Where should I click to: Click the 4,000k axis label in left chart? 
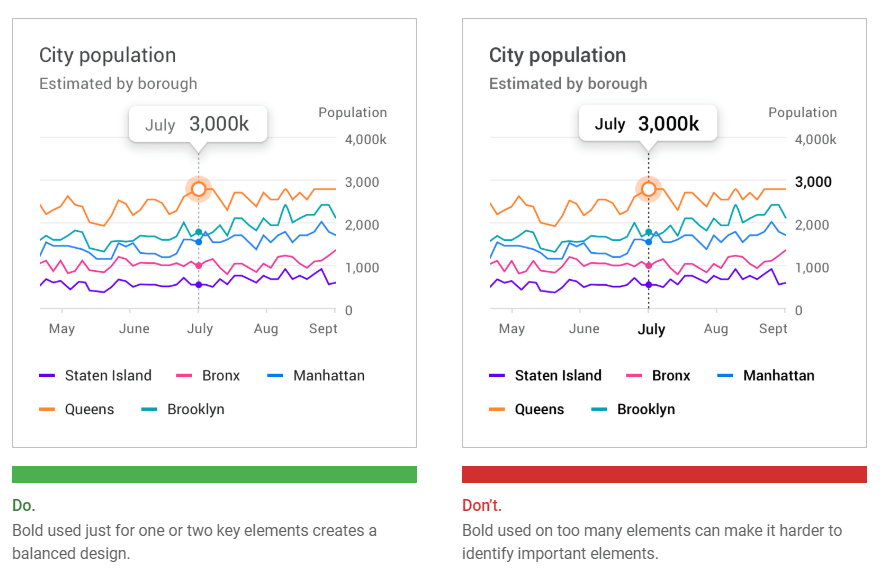tap(365, 139)
